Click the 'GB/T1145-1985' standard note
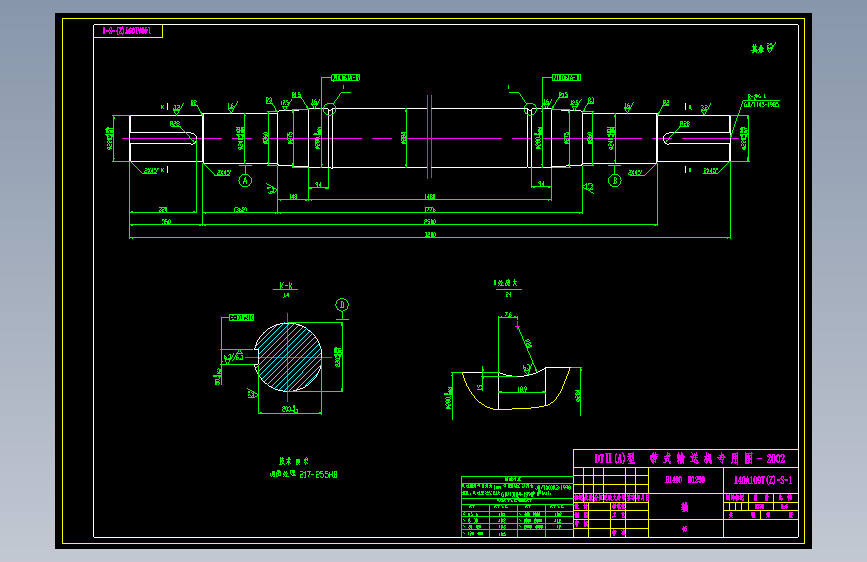Screen dimensions: 867x562 [761, 105]
